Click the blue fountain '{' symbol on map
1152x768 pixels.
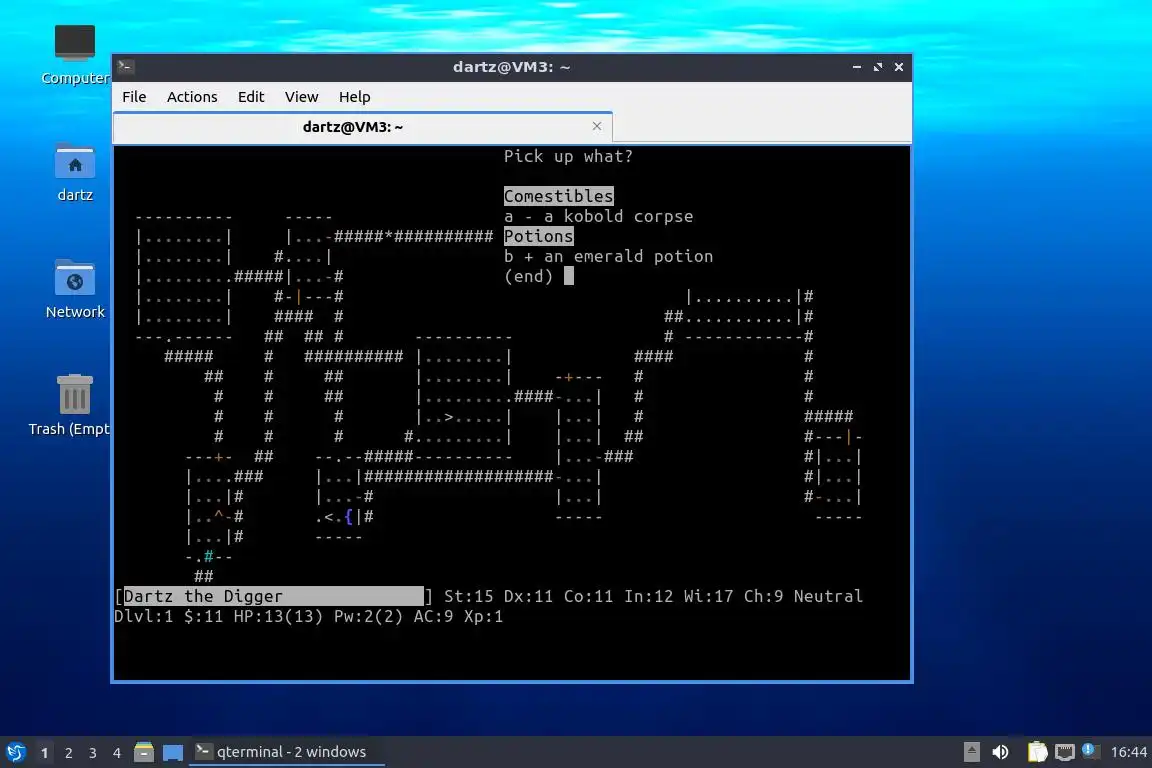(x=348, y=517)
